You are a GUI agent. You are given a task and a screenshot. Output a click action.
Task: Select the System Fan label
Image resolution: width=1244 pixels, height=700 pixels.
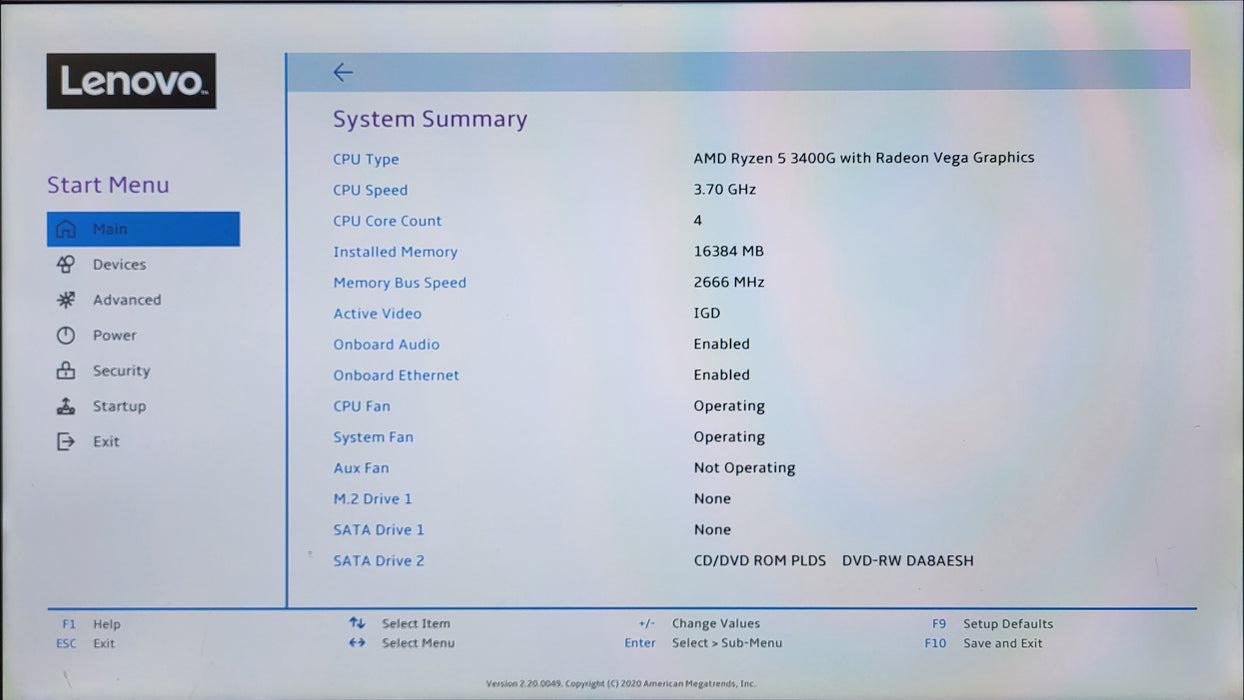[373, 437]
